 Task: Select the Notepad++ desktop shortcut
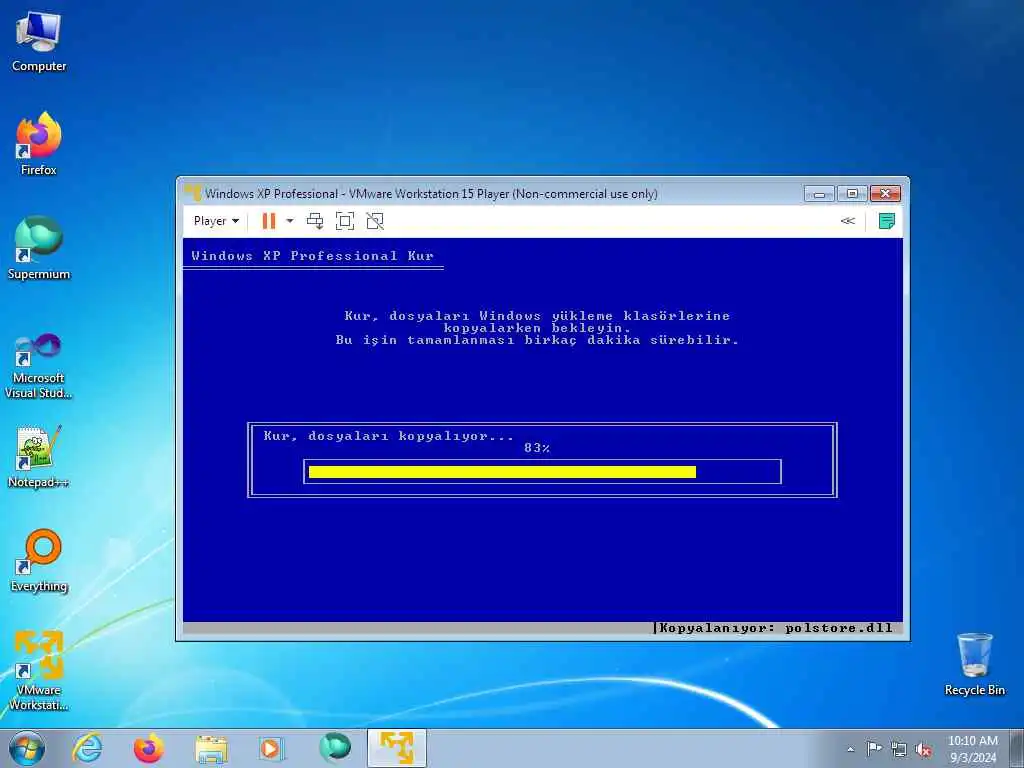[x=39, y=456]
